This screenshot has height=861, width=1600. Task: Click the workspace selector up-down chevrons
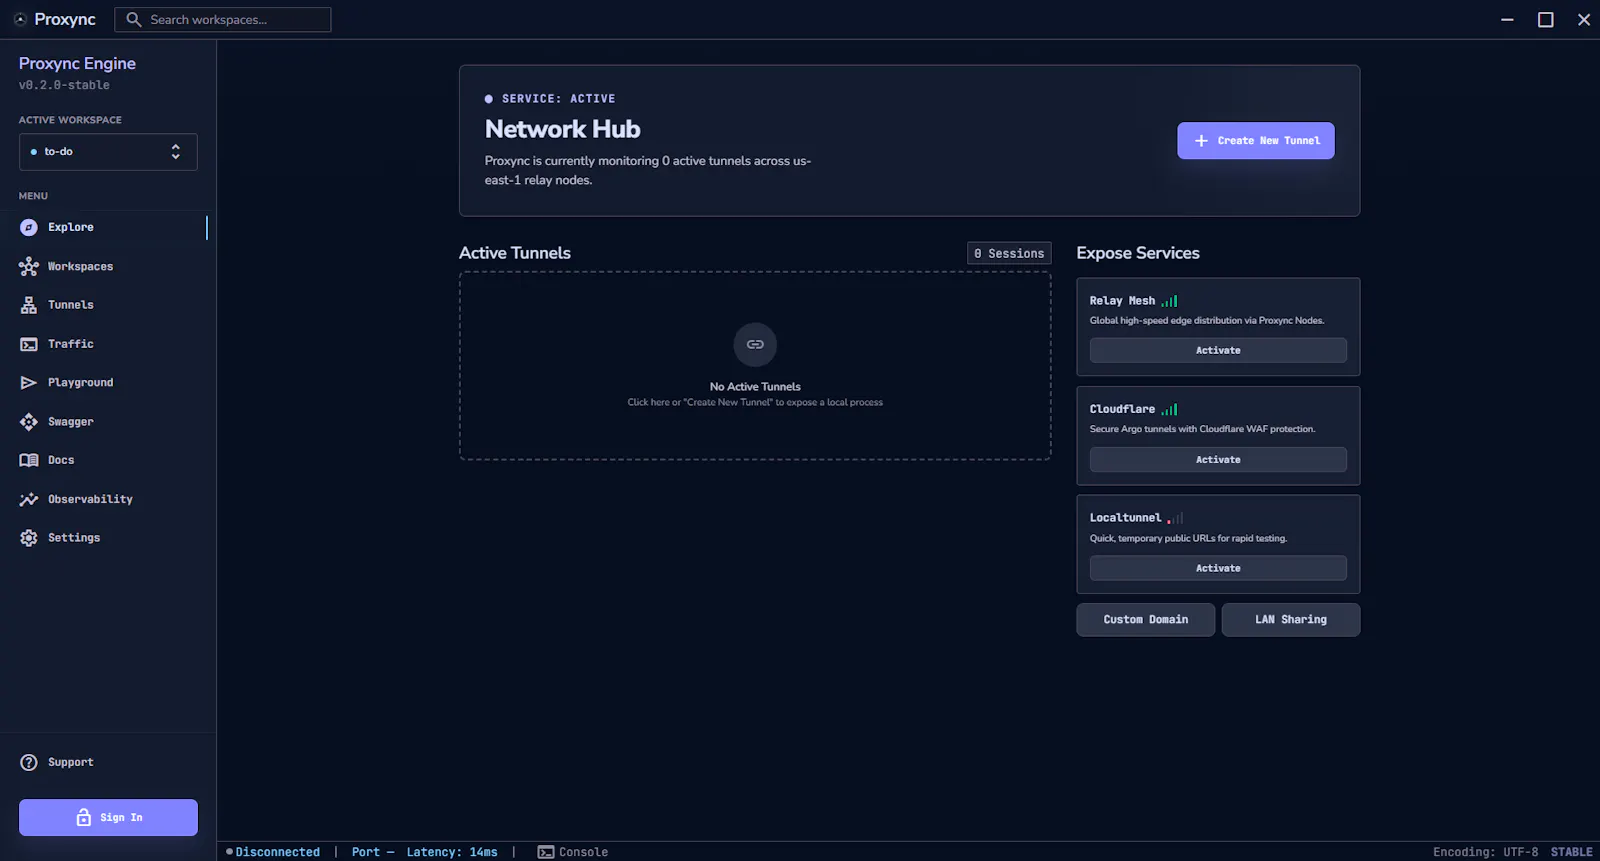176,152
